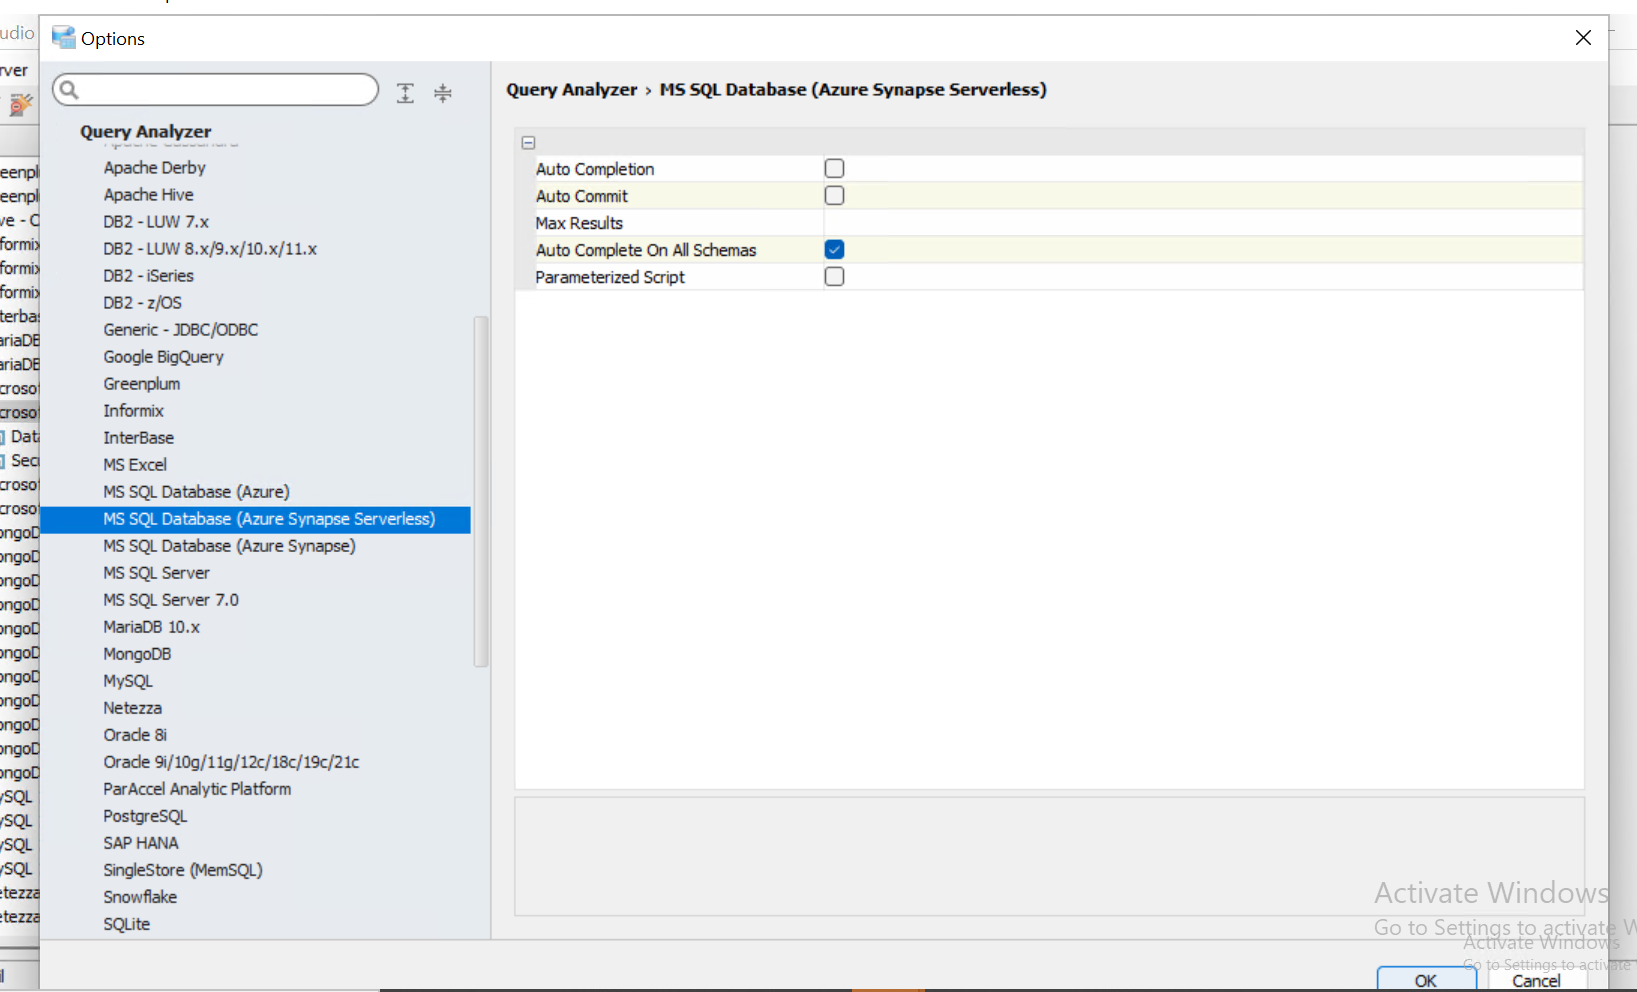
Task: Select SAP HANA in the tree
Action: pos(141,843)
